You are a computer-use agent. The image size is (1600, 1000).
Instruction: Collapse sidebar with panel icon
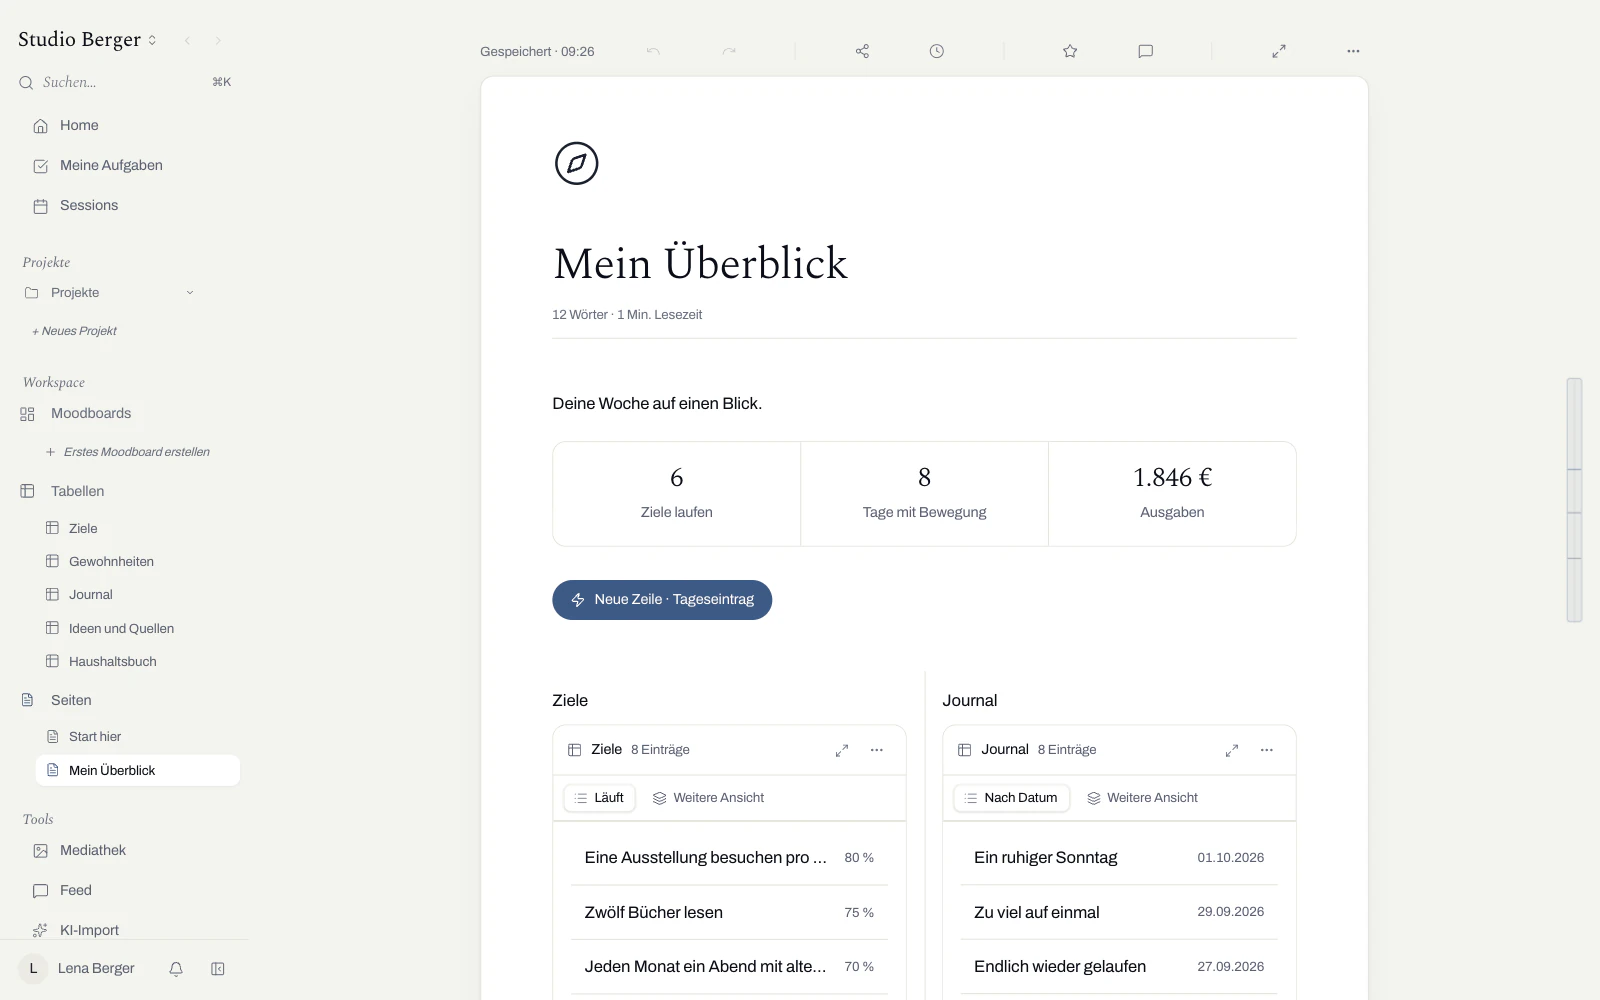point(218,968)
